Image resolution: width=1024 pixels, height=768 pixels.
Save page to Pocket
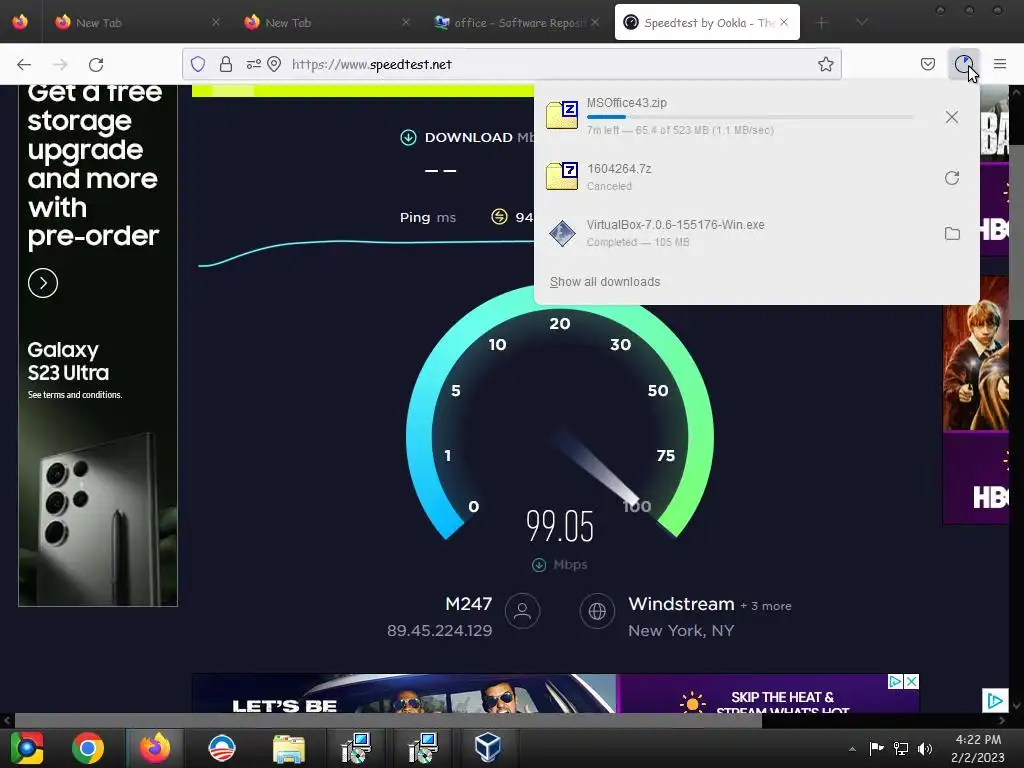coord(927,64)
